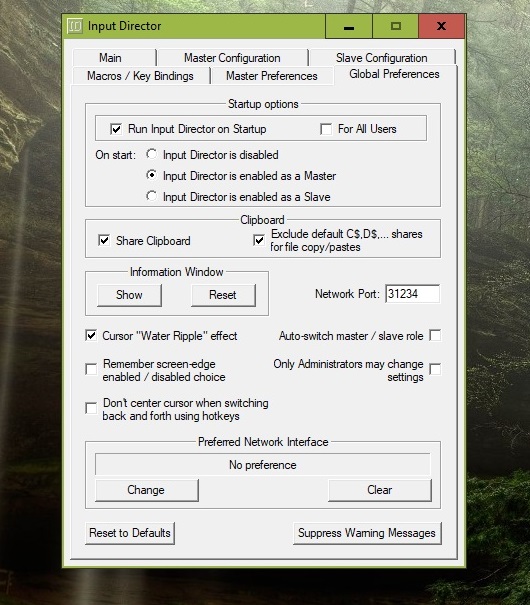
Task: Enable the For All Users checkbox
Action: (326, 129)
